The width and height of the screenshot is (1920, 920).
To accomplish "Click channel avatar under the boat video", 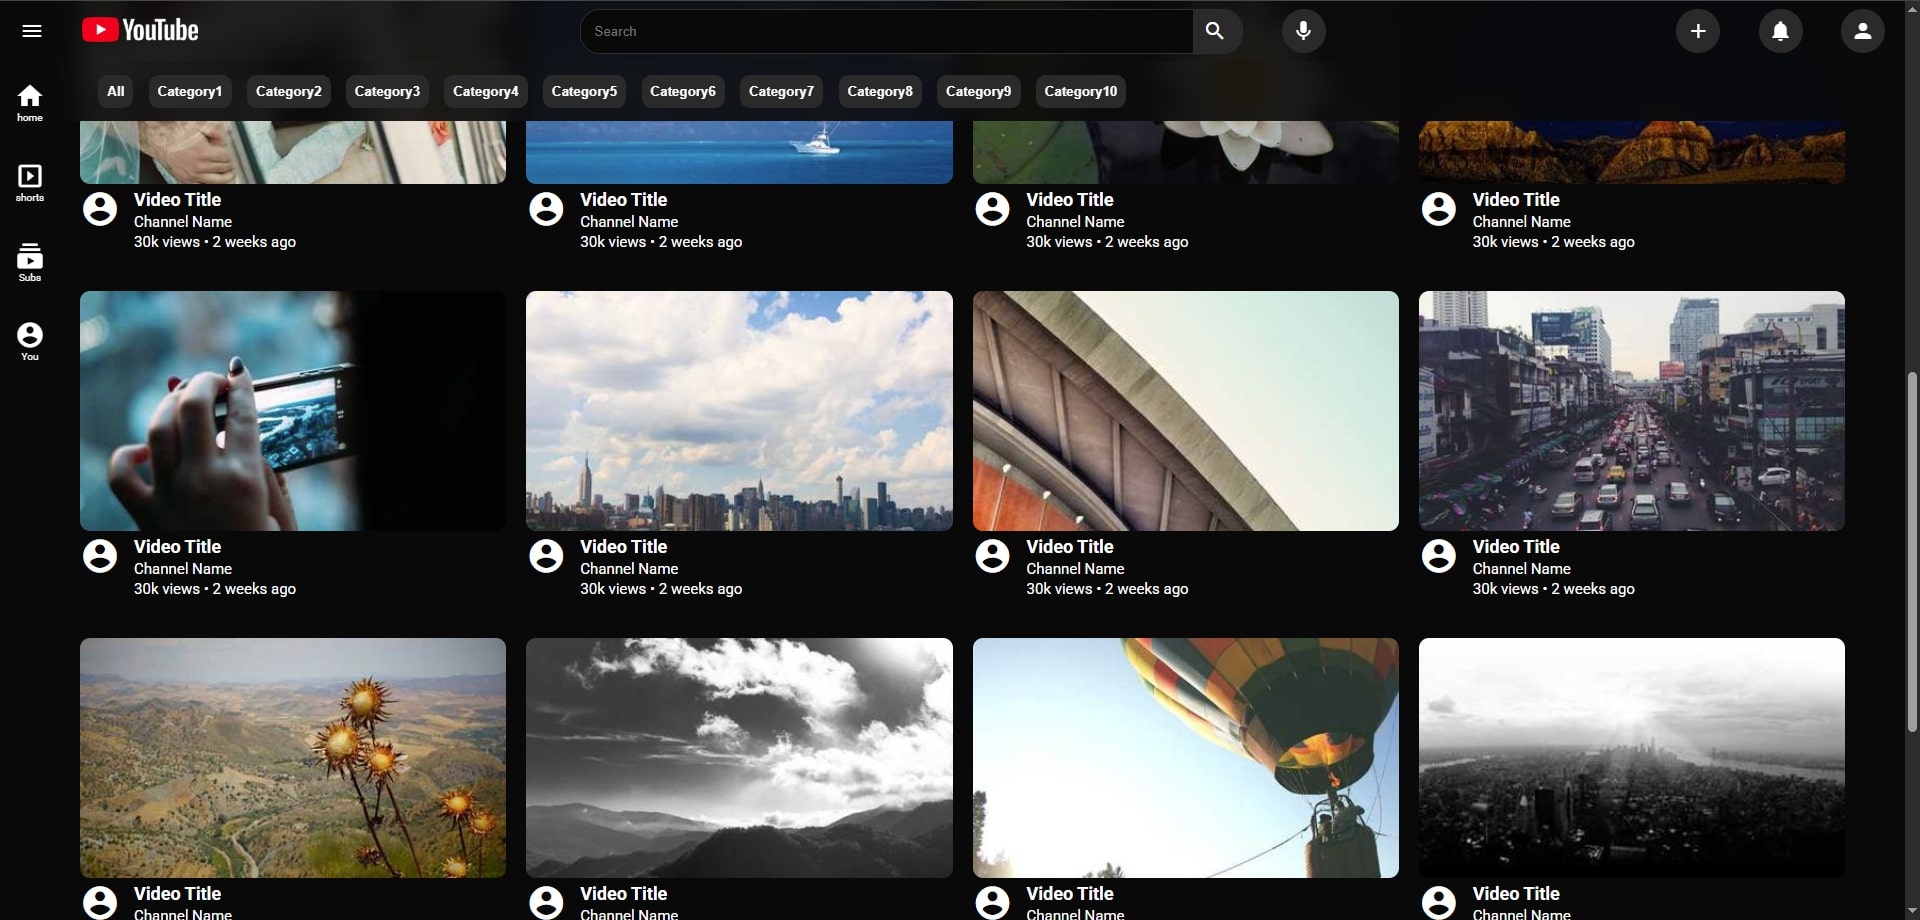I will click(546, 209).
